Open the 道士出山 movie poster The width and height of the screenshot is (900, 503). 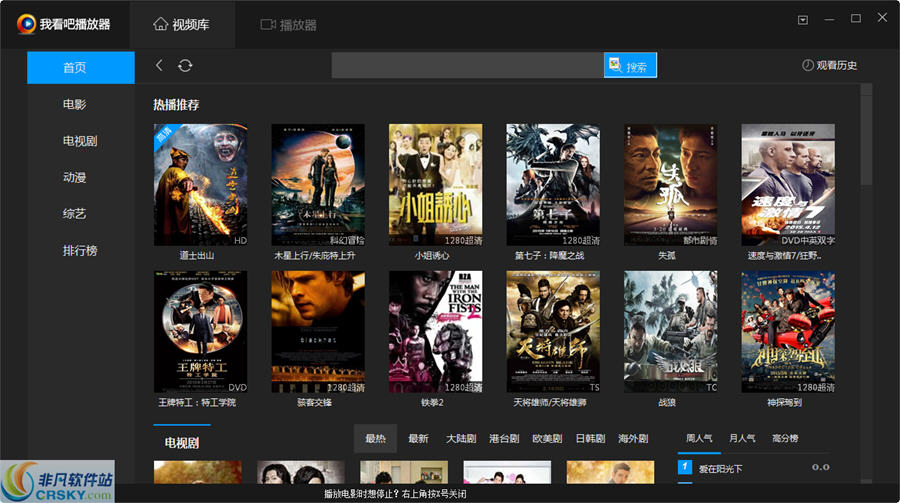coord(200,185)
